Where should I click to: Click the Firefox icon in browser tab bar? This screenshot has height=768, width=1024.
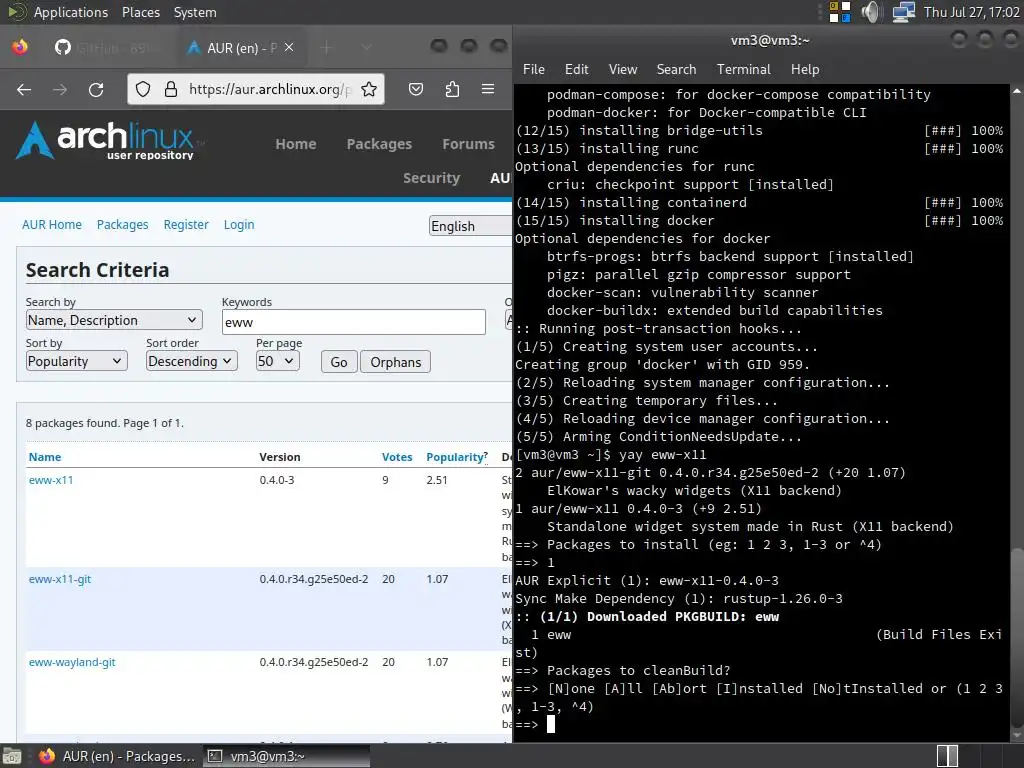(20, 47)
